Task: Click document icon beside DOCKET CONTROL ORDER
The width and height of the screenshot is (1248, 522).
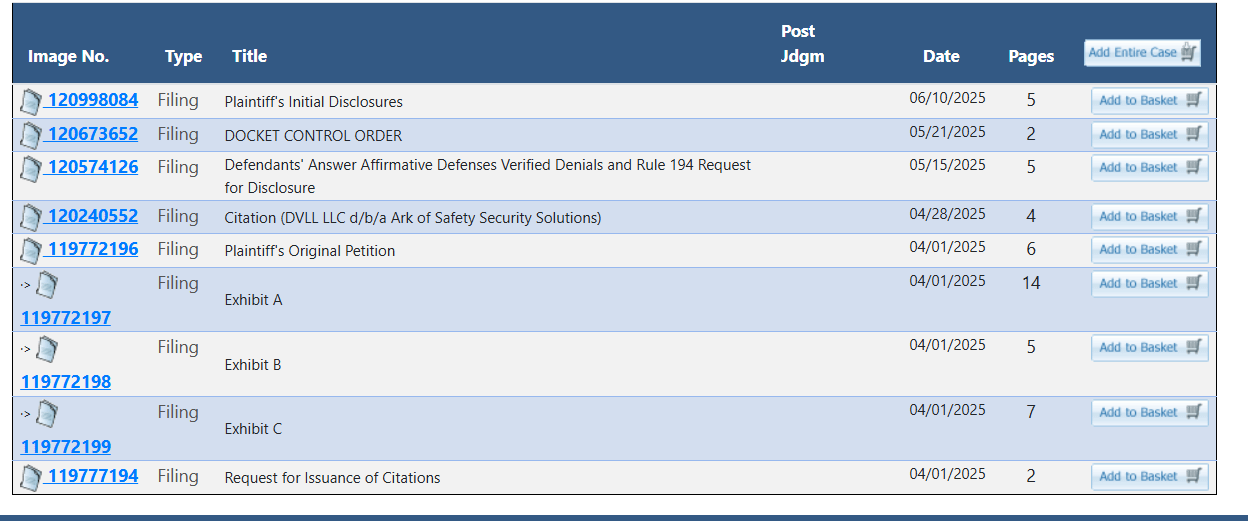Action: [31, 134]
